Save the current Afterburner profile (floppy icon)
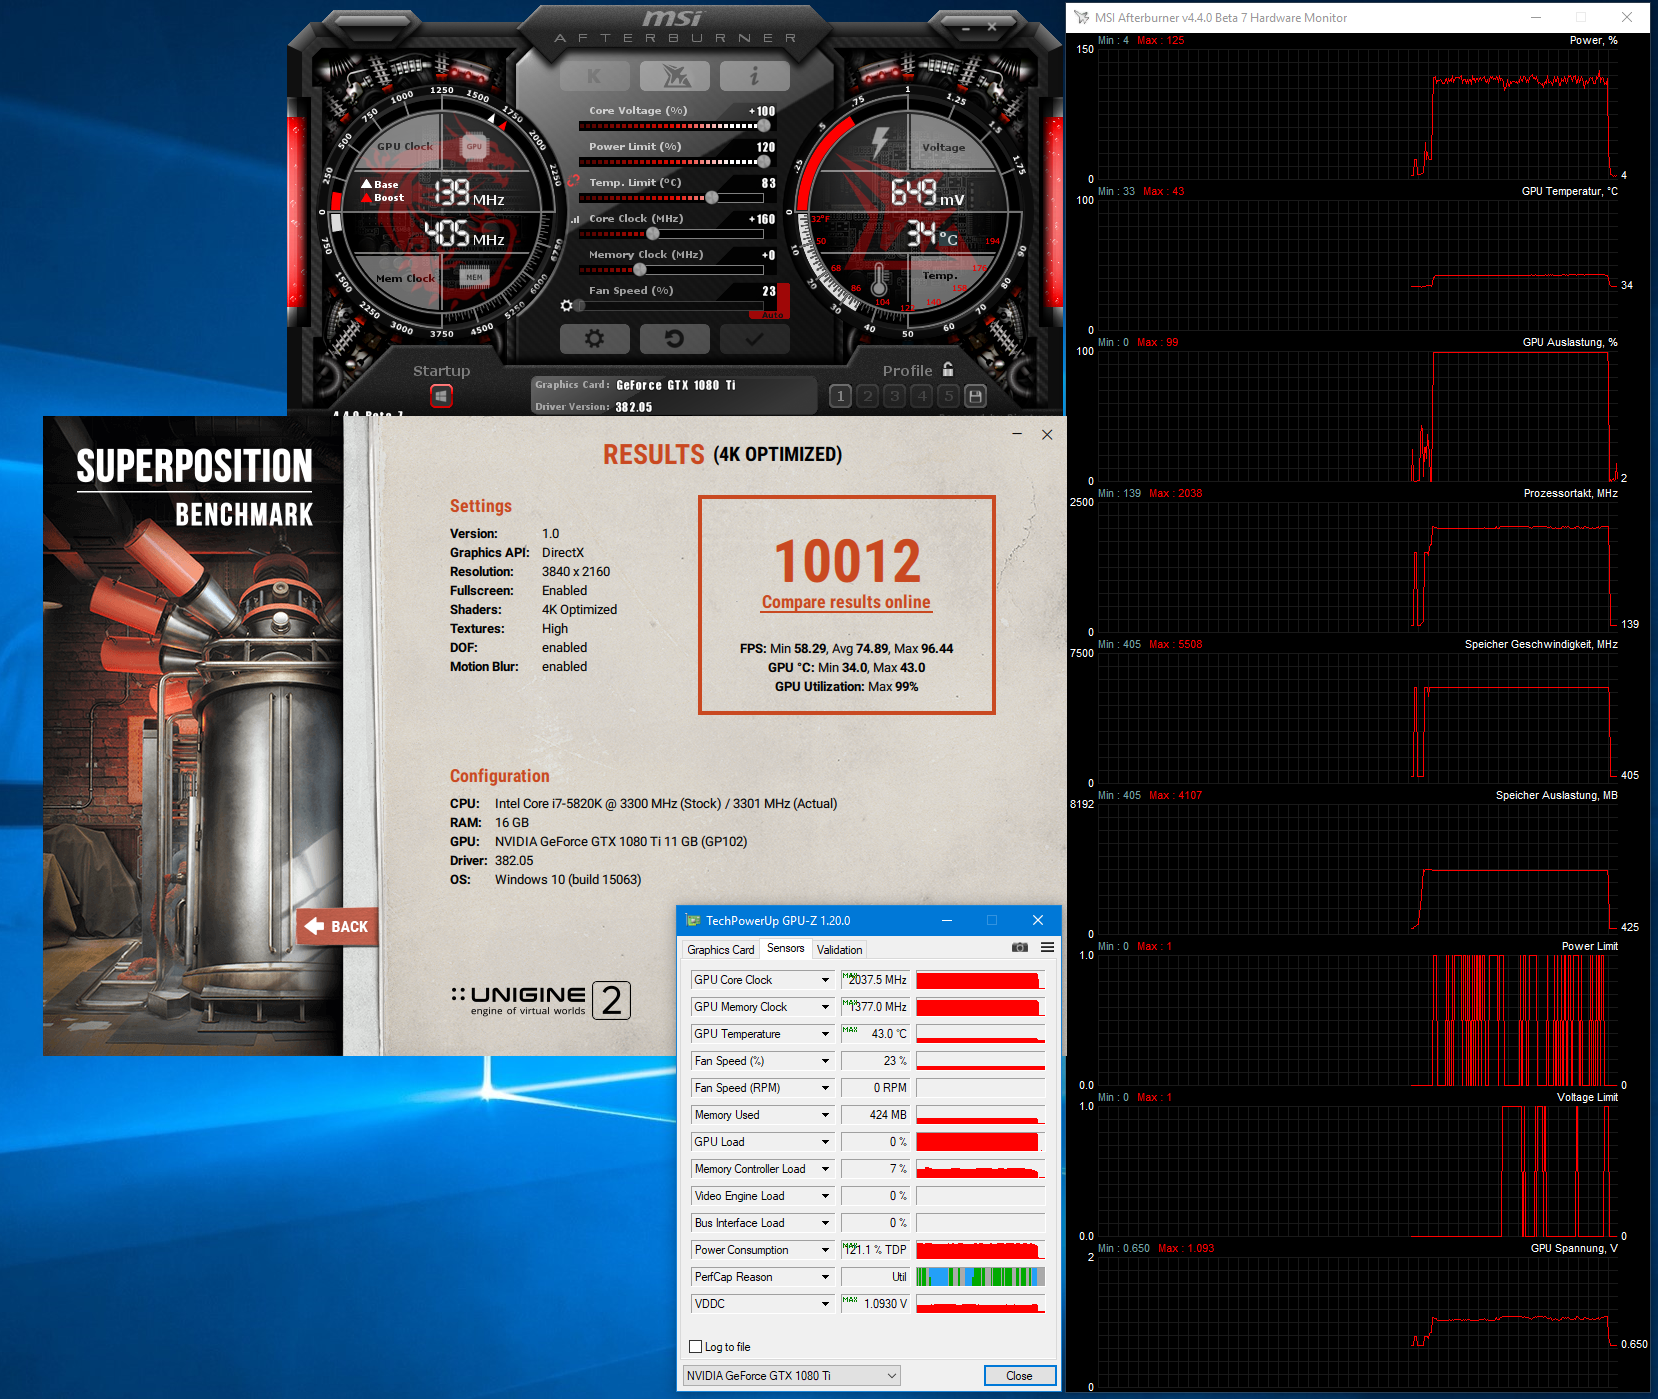 pyautogui.click(x=976, y=396)
